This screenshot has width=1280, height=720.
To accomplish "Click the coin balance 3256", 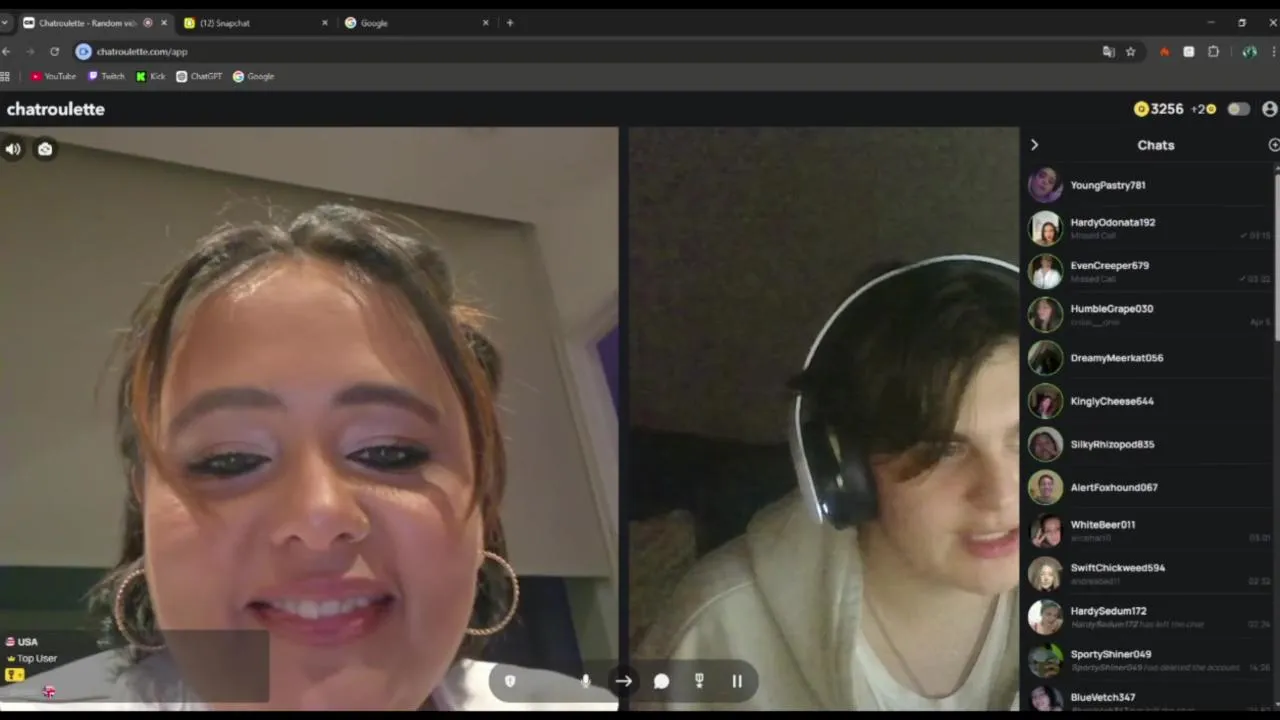I will tap(1159, 109).
